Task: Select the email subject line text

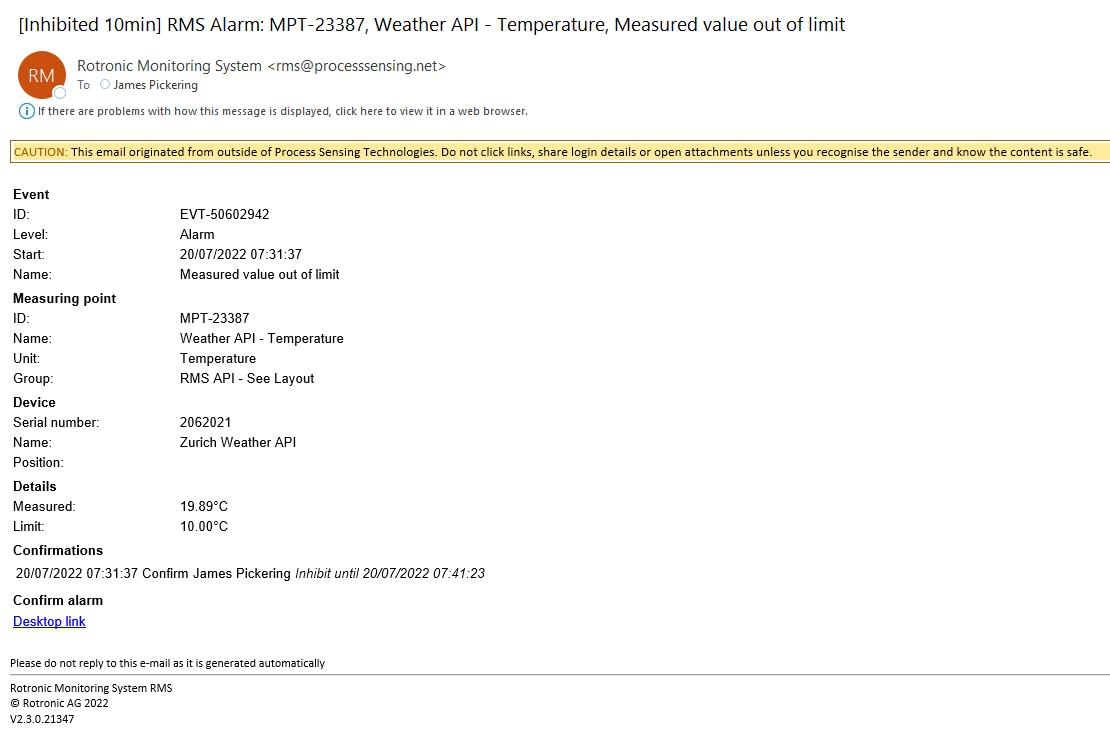Action: [x=432, y=24]
